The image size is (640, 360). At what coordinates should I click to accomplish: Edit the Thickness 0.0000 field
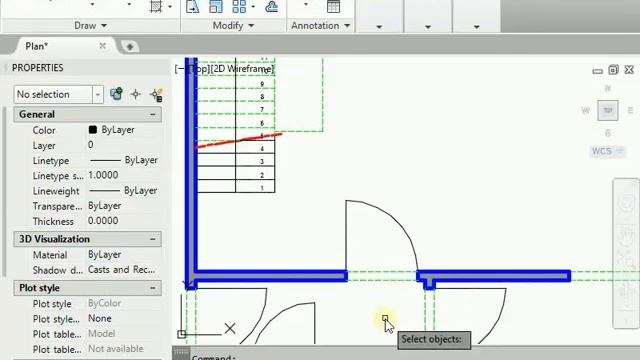103,221
